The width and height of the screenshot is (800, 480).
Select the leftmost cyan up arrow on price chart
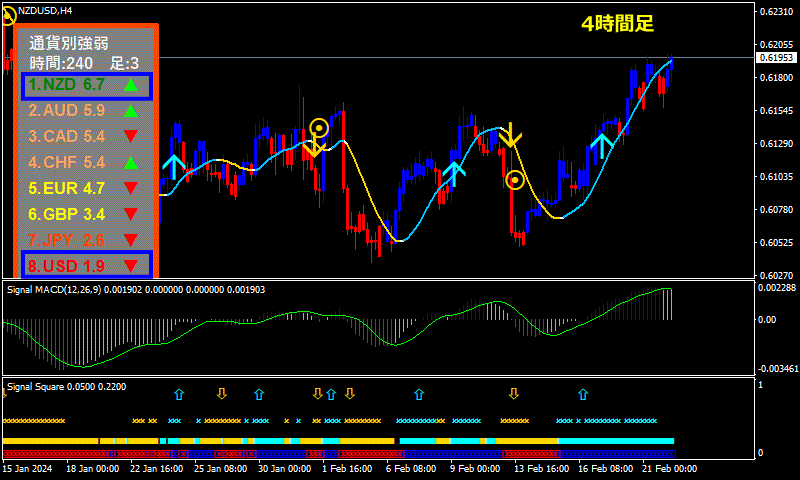[175, 165]
